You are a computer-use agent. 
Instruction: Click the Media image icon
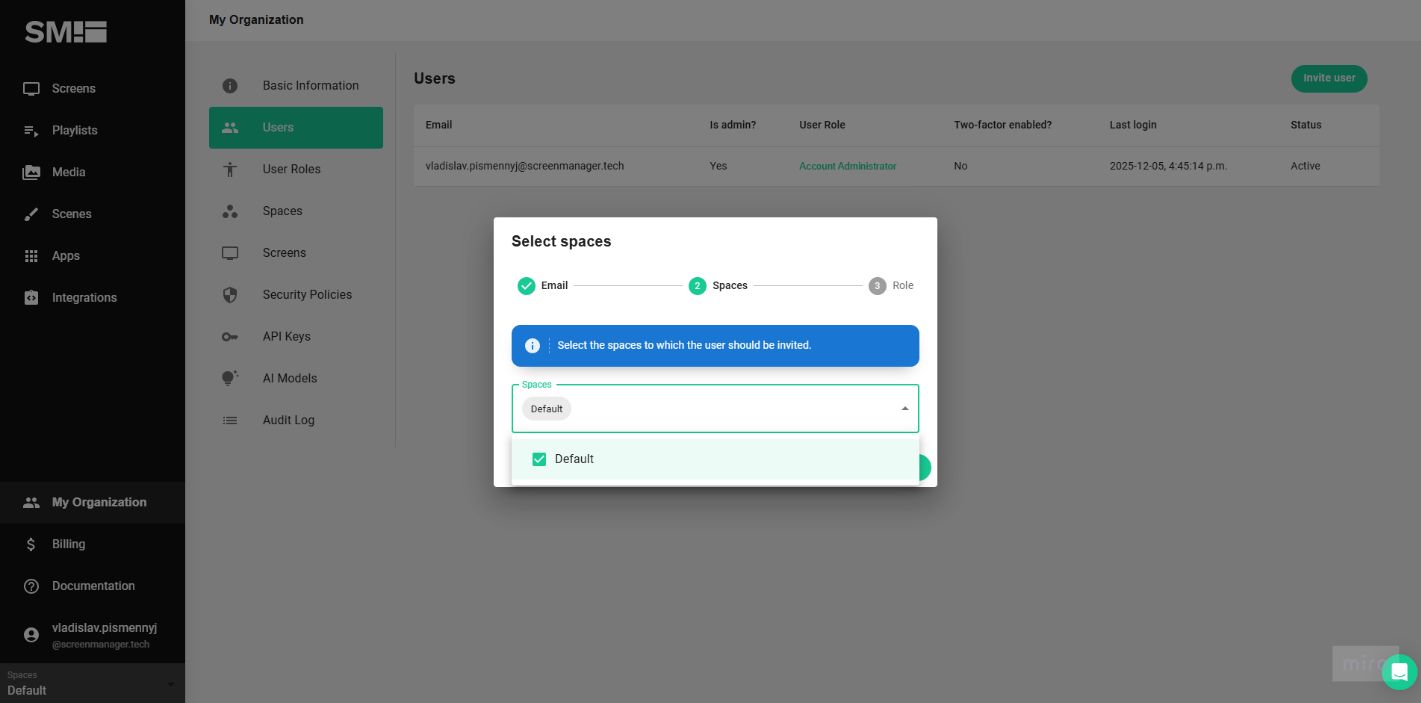31,172
